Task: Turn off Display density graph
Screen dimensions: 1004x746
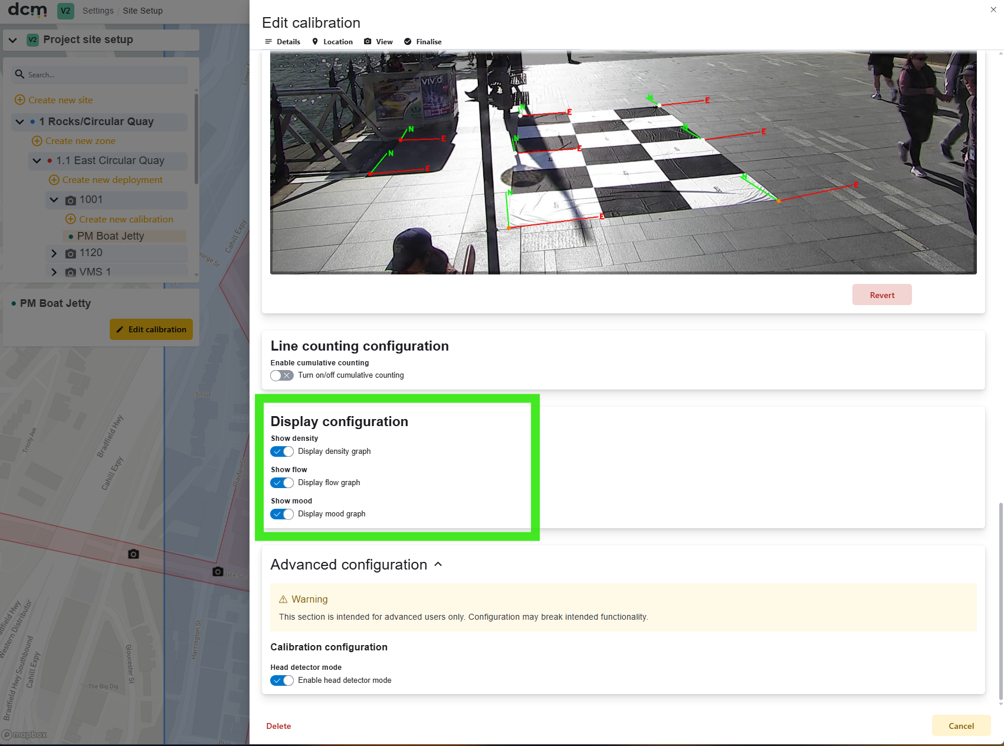Action: click(x=282, y=451)
